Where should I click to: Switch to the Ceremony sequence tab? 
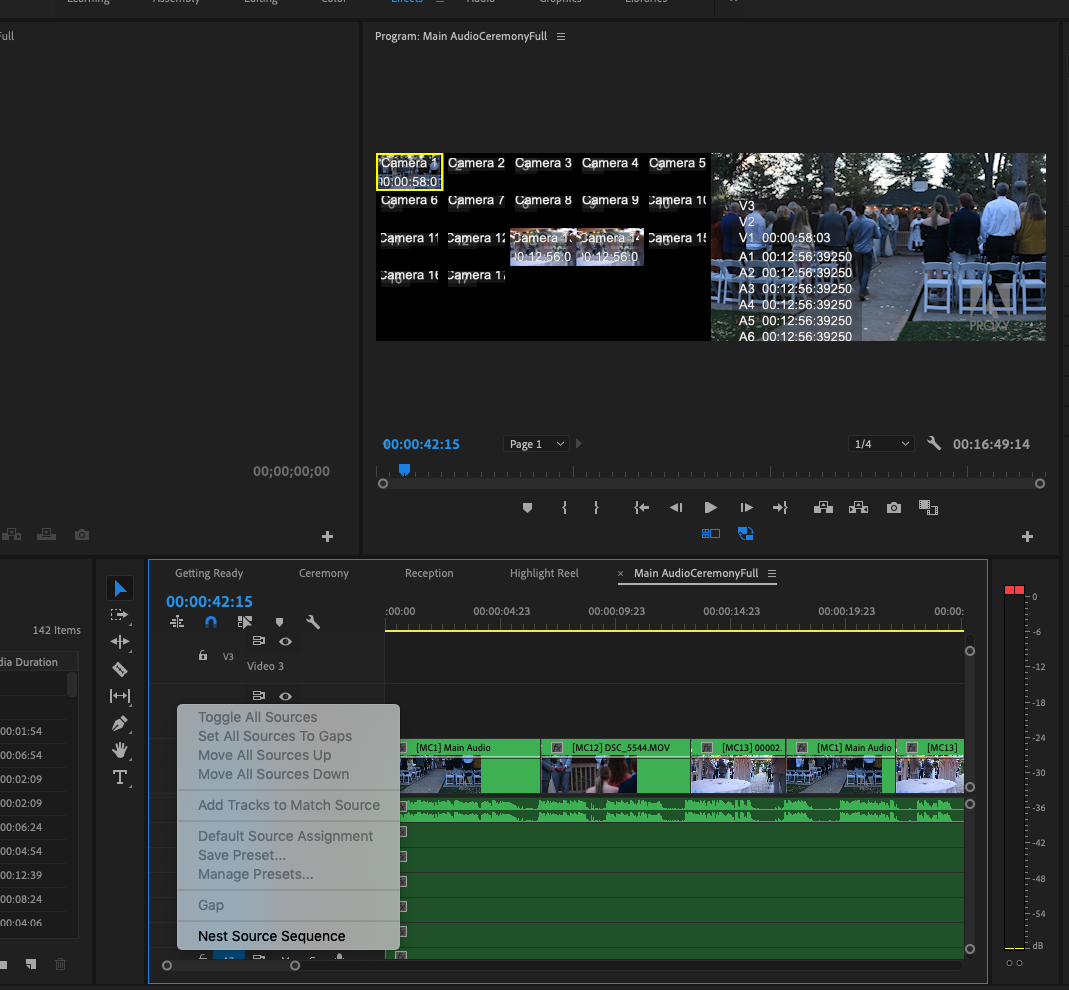(x=322, y=573)
